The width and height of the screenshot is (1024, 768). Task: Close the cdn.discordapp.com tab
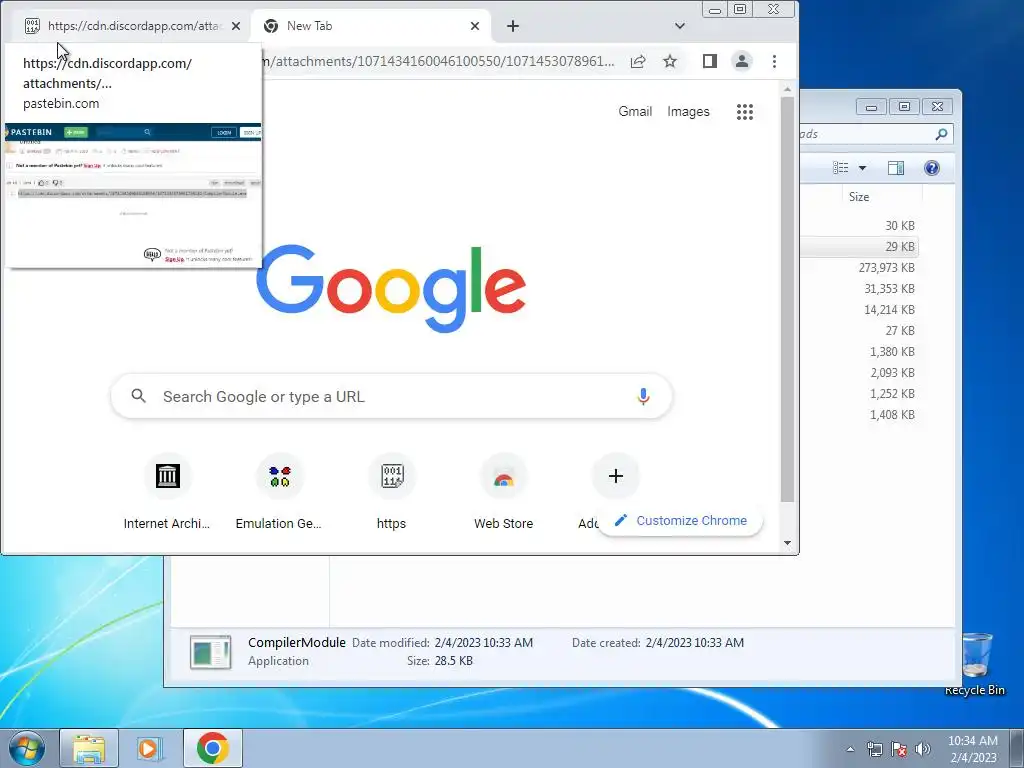(x=236, y=26)
